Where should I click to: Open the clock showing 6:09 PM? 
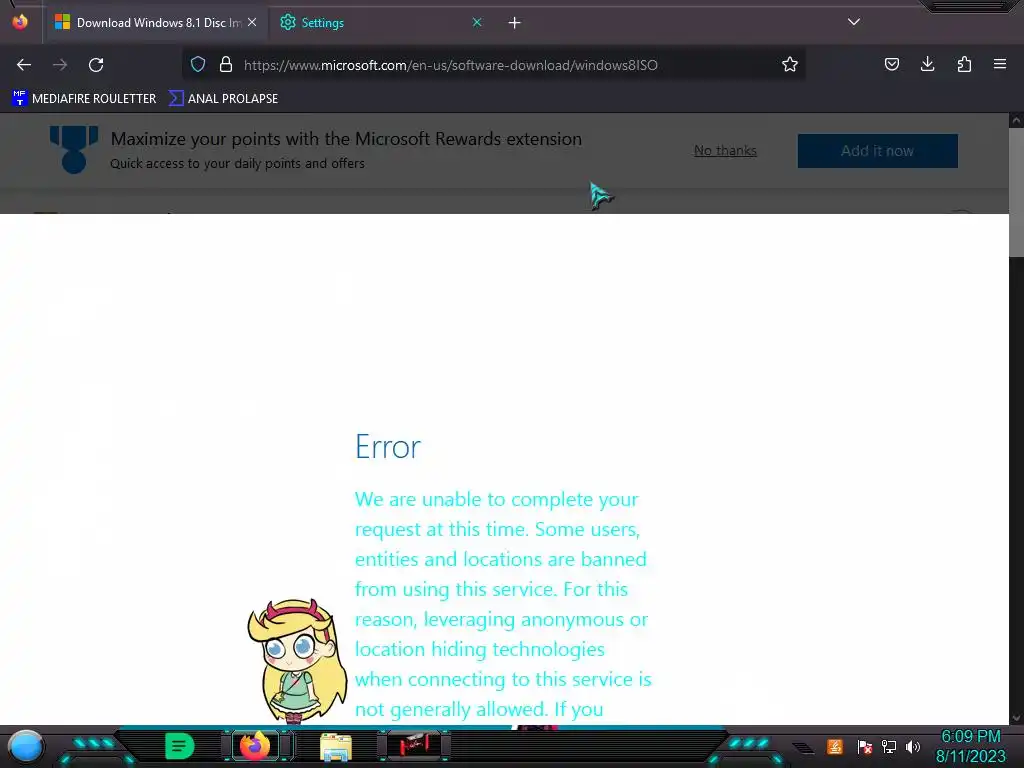[971, 746]
